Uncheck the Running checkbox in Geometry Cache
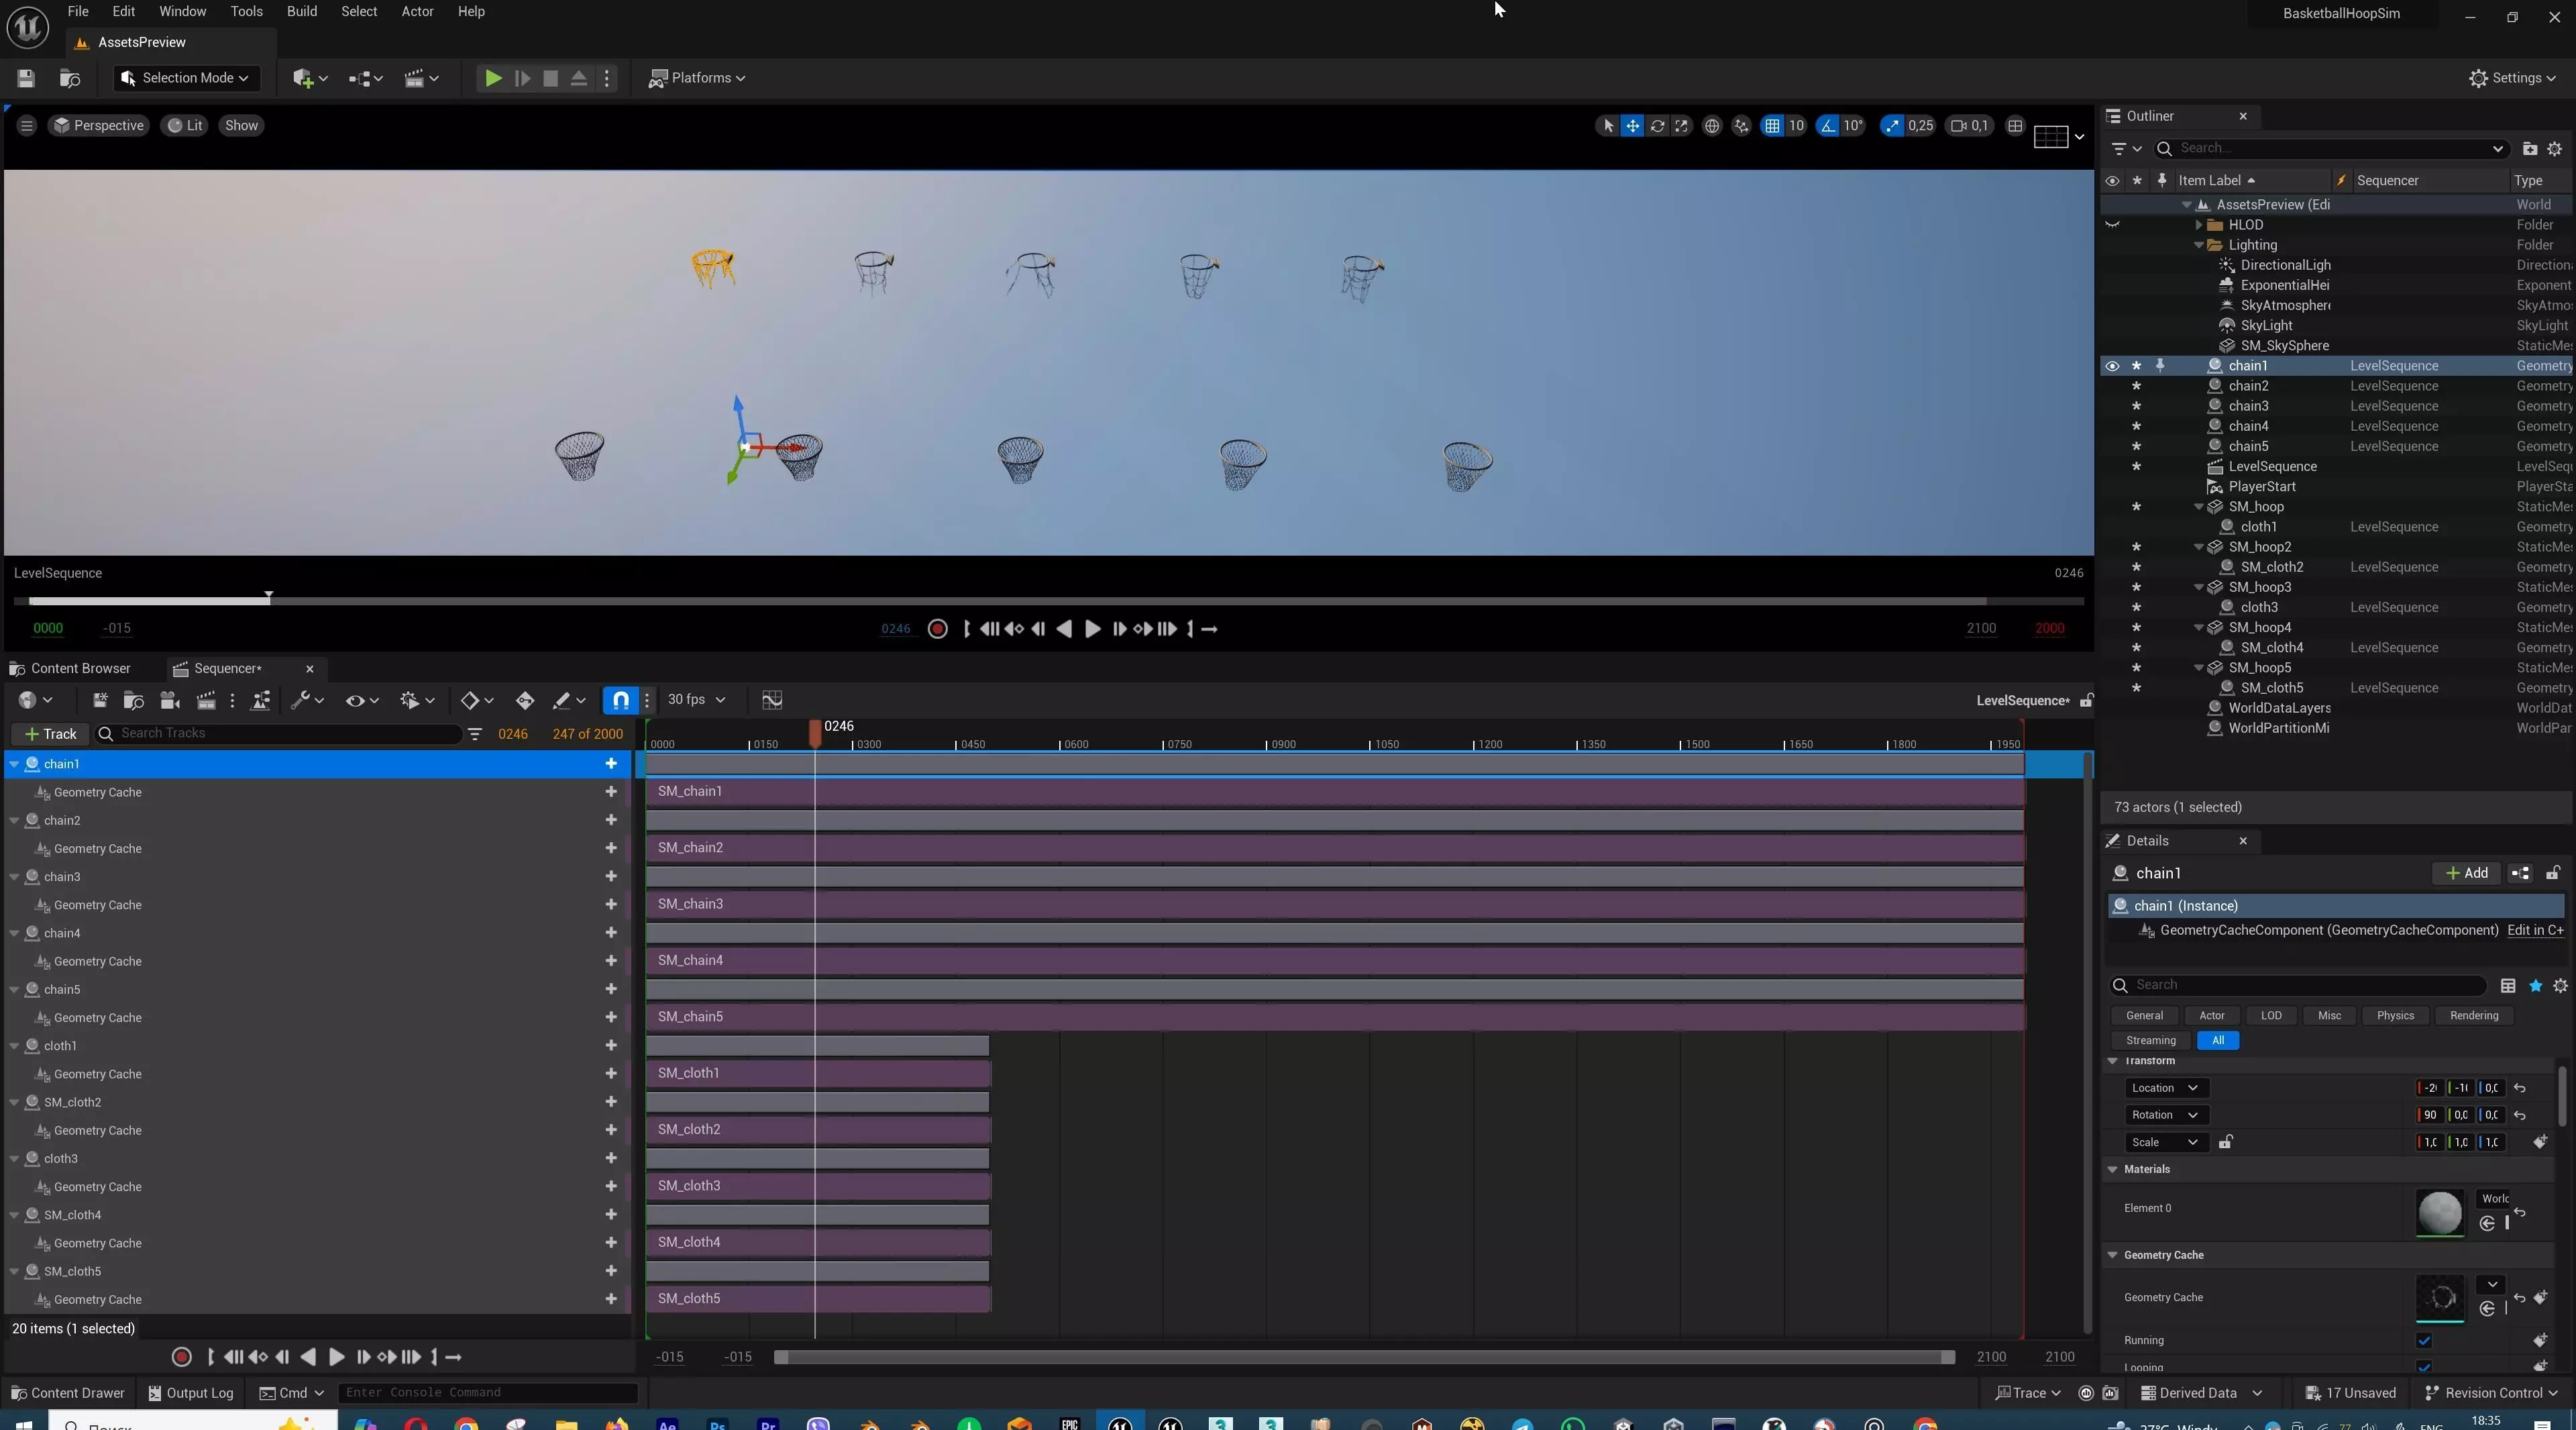The height and width of the screenshot is (1430, 2576). click(x=2424, y=1340)
